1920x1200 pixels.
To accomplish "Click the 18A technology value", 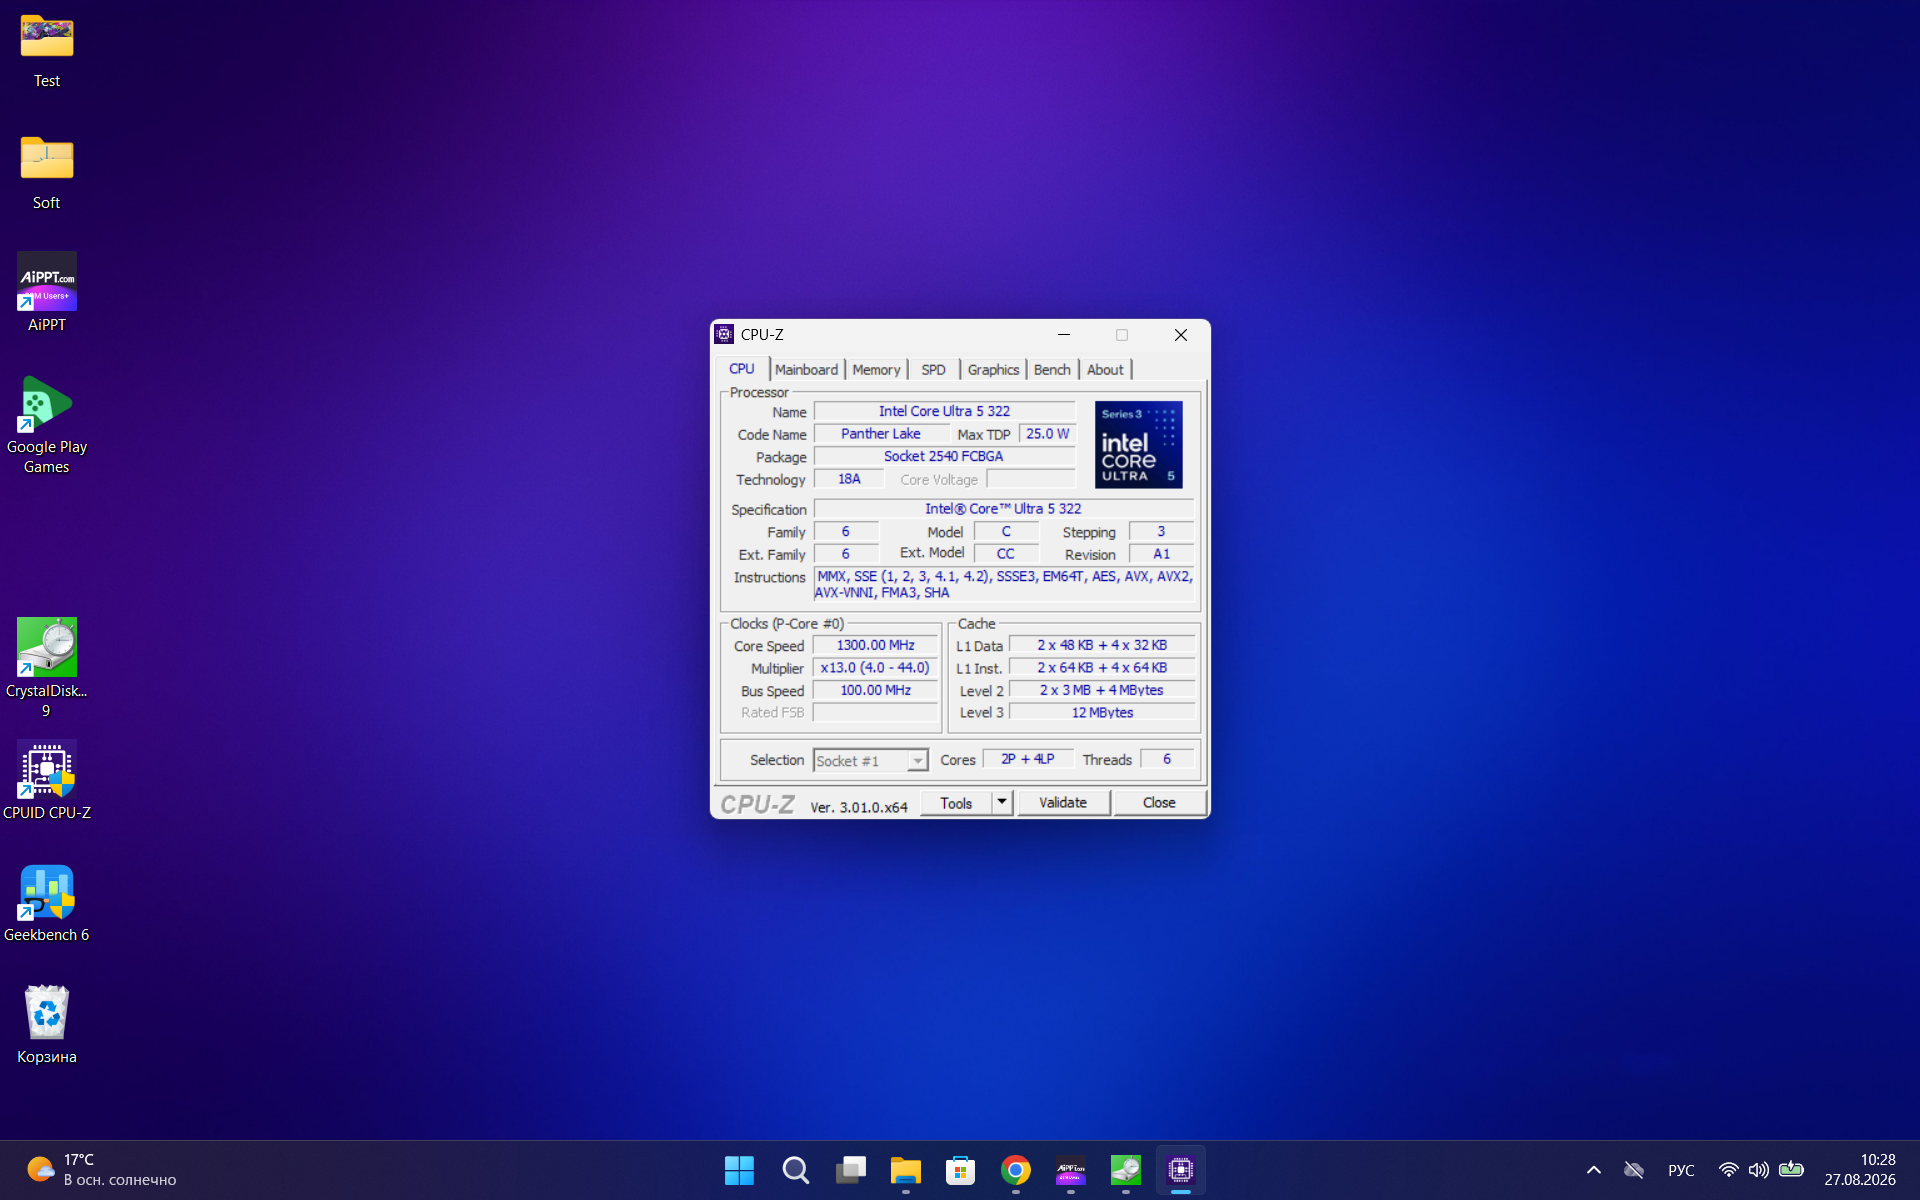I will tap(849, 479).
